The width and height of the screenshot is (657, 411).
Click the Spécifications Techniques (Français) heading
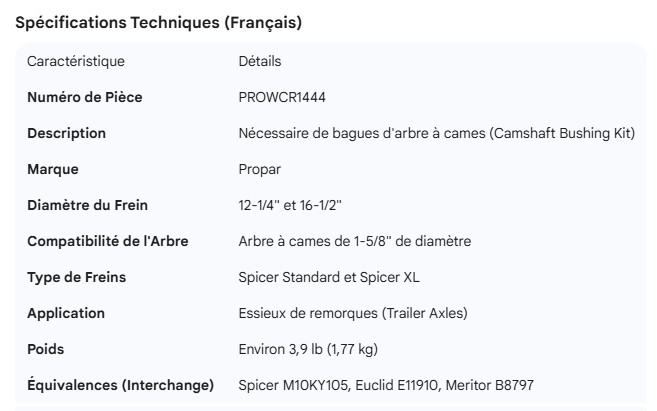(159, 23)
